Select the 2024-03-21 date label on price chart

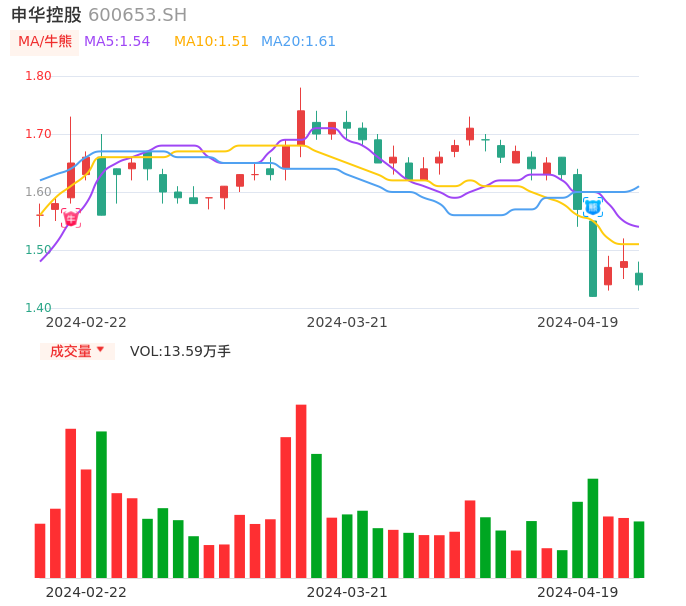347,322
